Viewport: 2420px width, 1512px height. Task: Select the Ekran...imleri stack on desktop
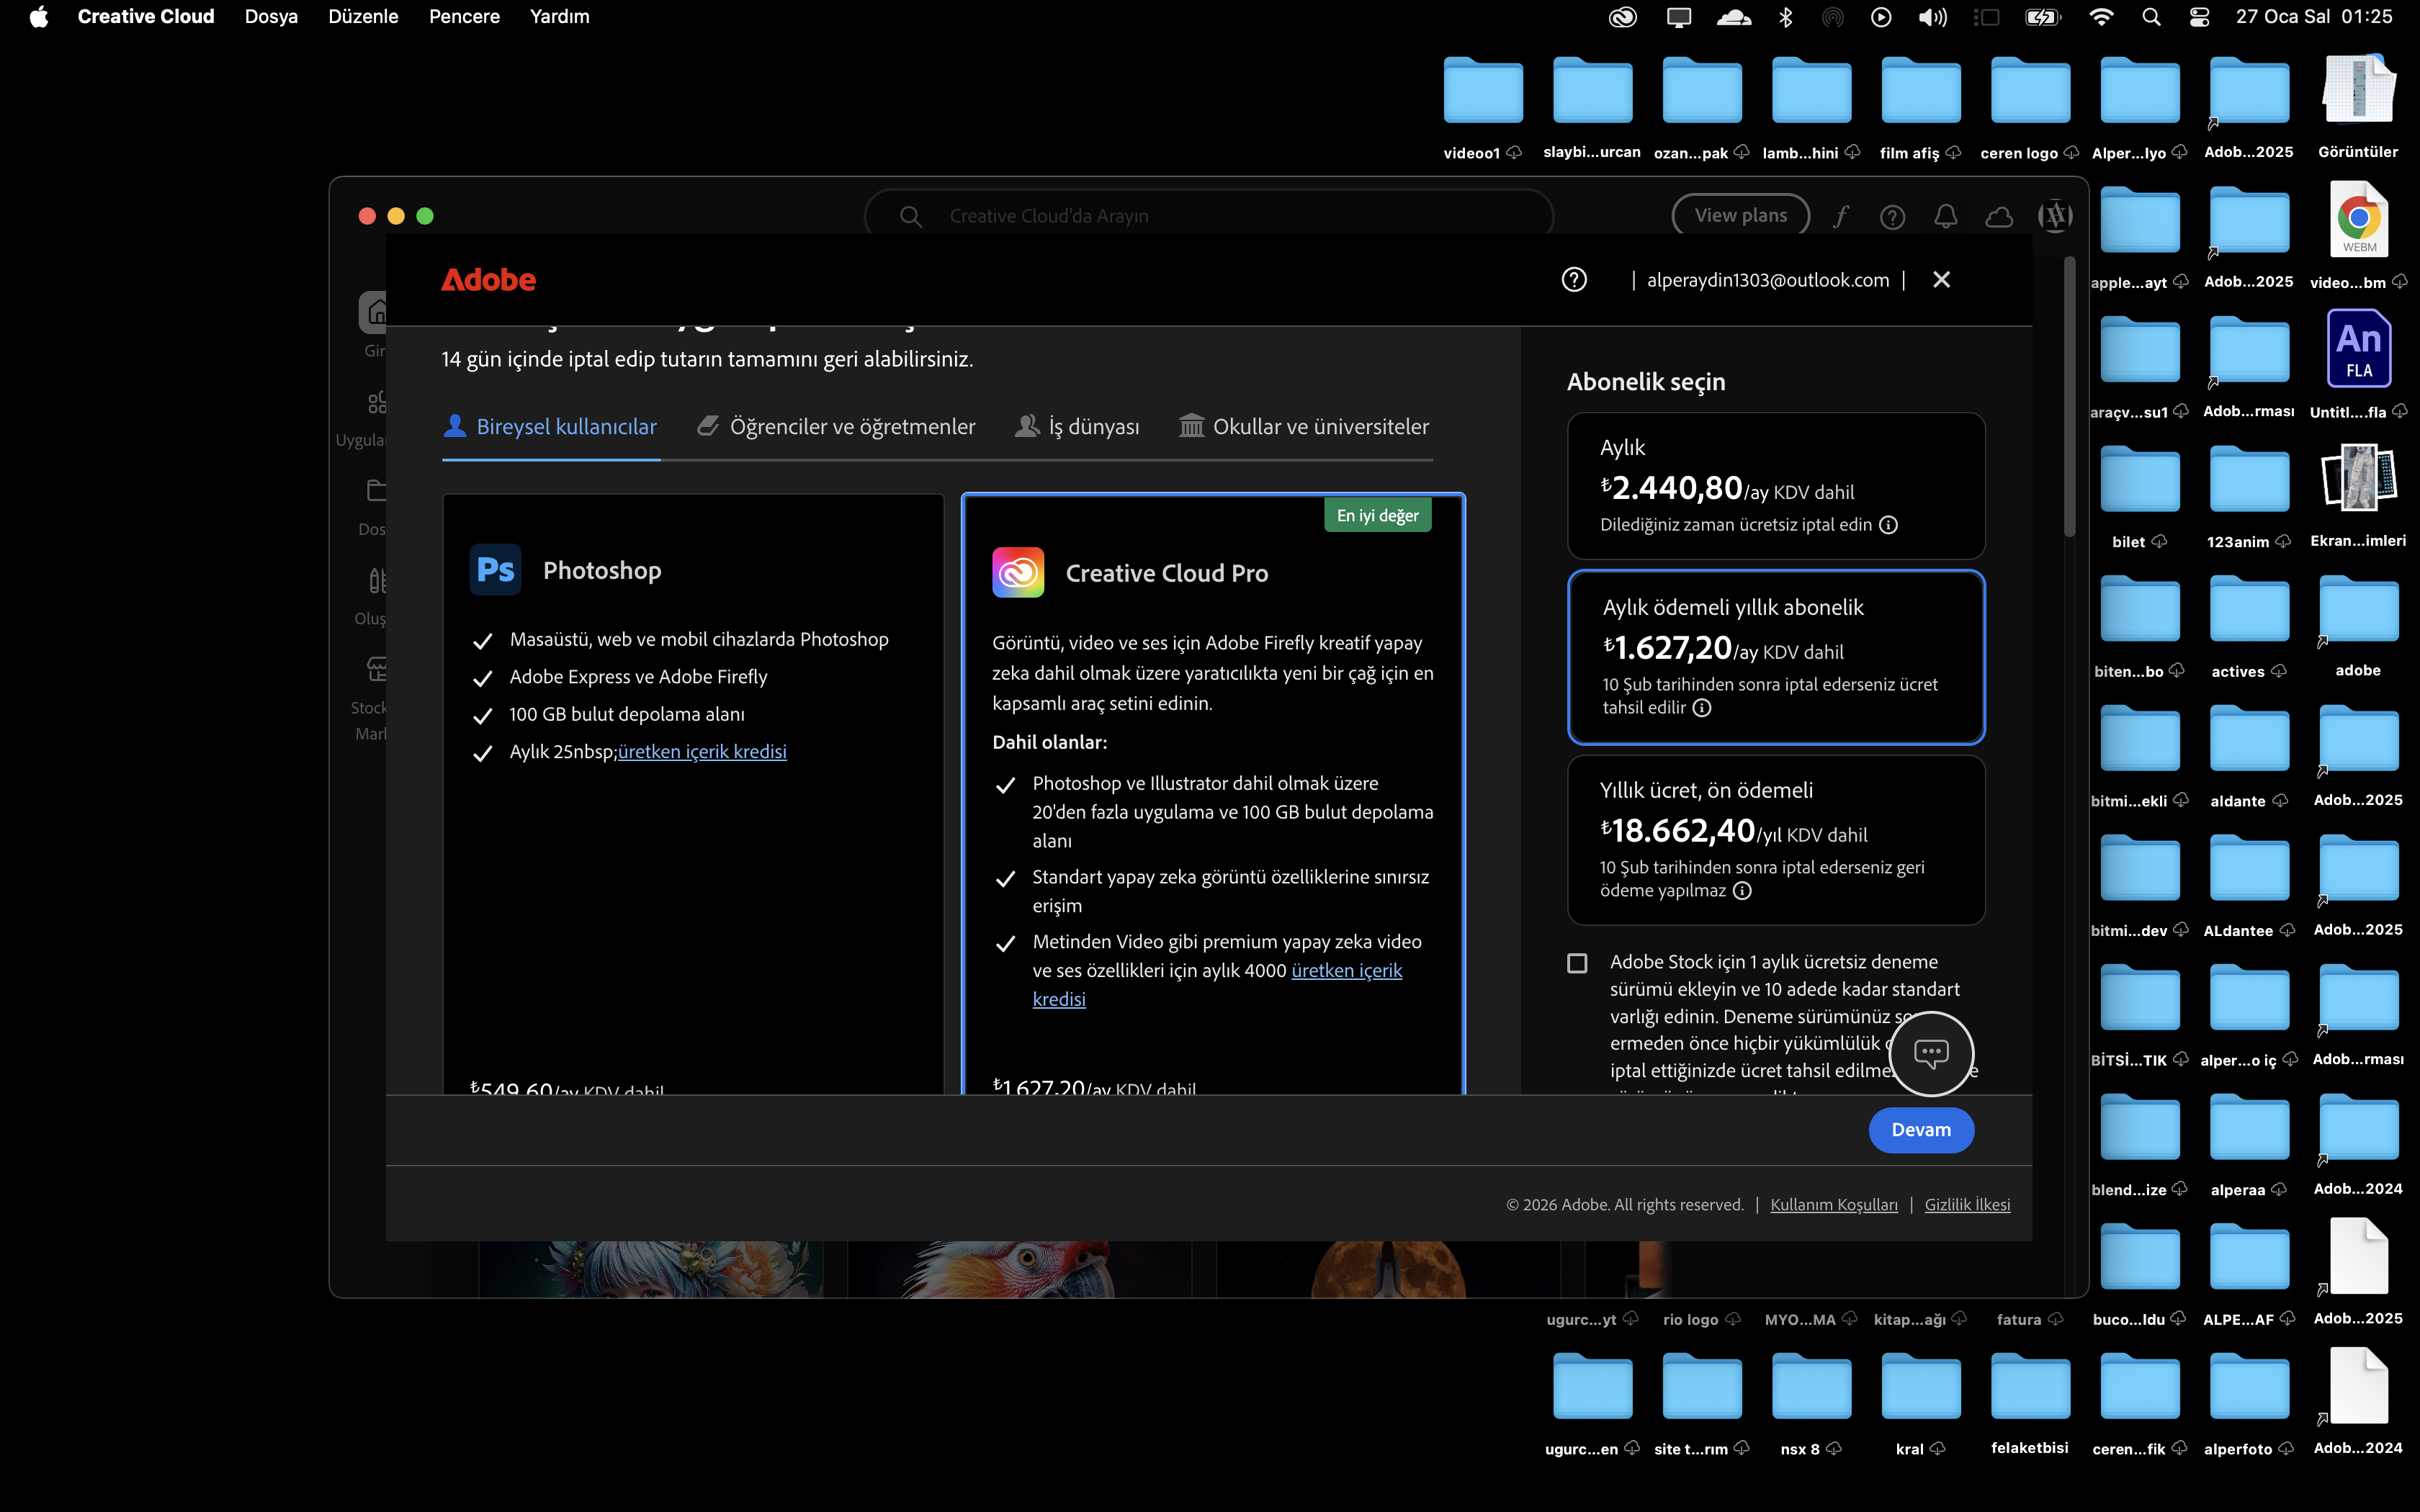pyautogui.click(x=2358, y=477)
